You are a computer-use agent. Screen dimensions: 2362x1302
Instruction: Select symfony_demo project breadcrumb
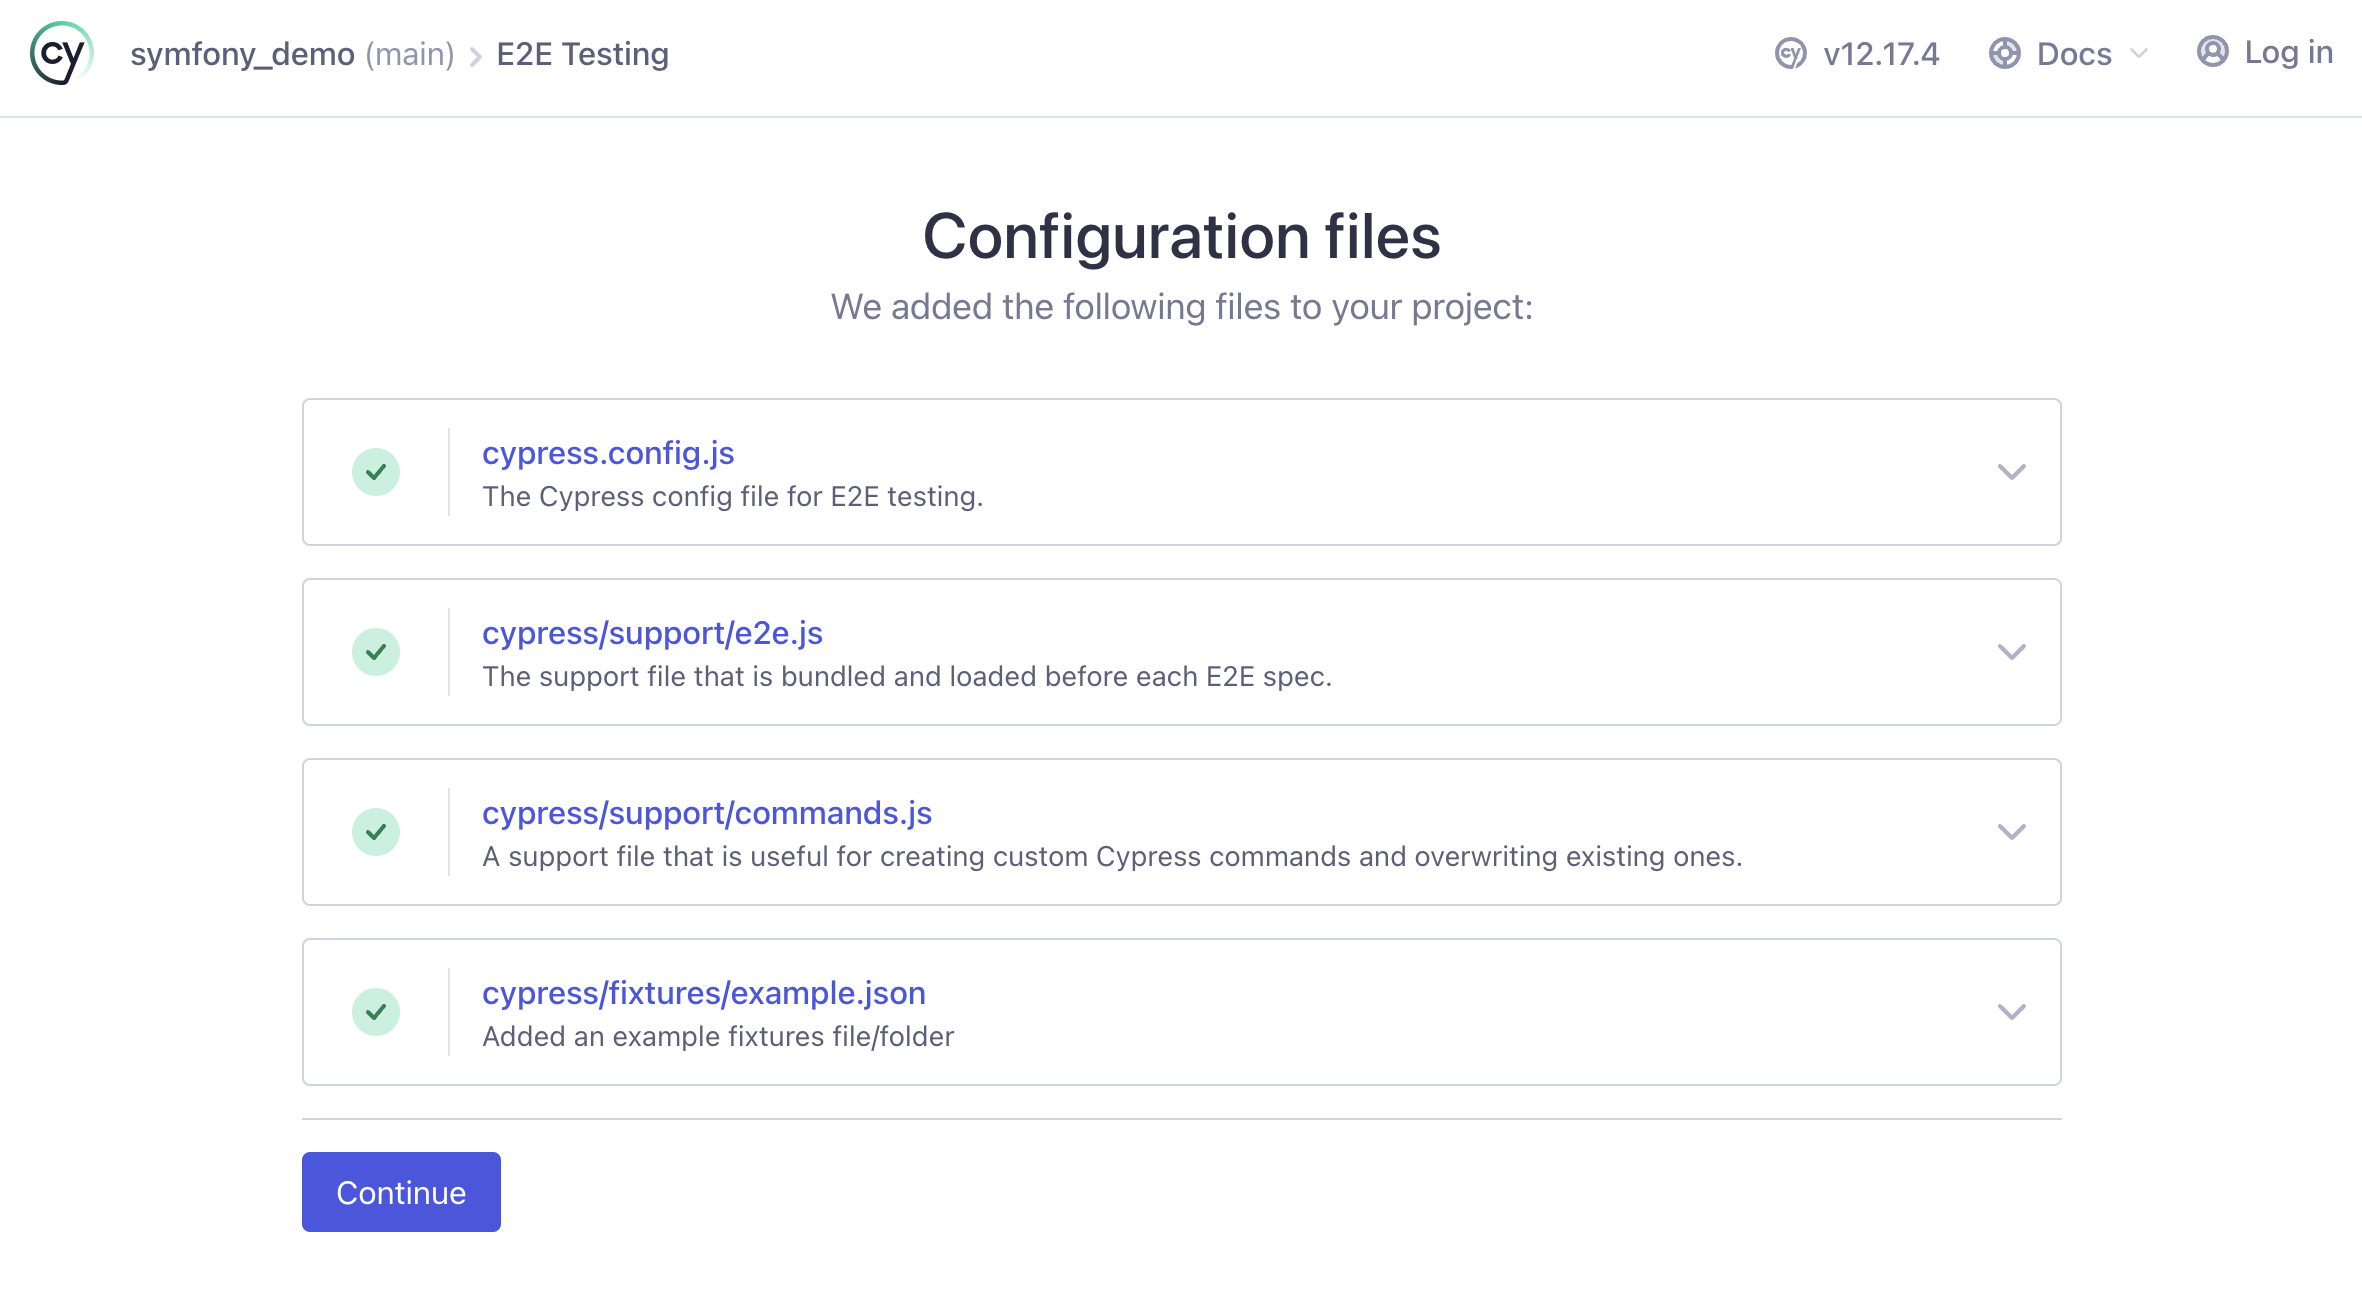pyautogui.click(x=242, y=54)
